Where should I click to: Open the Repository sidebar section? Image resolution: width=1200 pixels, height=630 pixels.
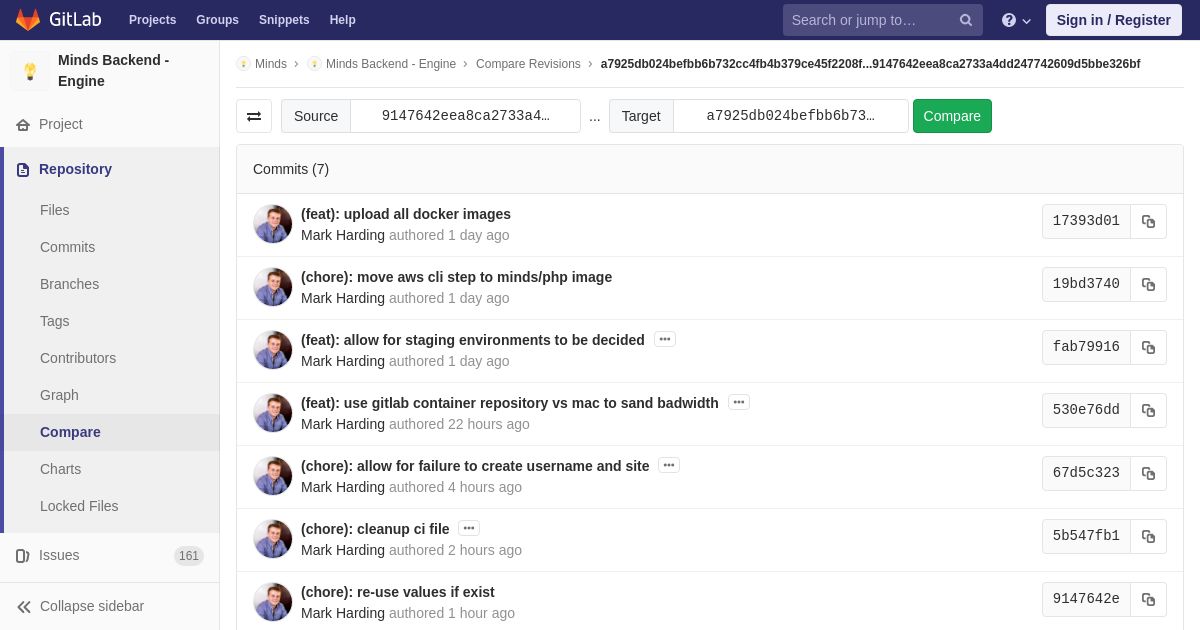(110, 170)
